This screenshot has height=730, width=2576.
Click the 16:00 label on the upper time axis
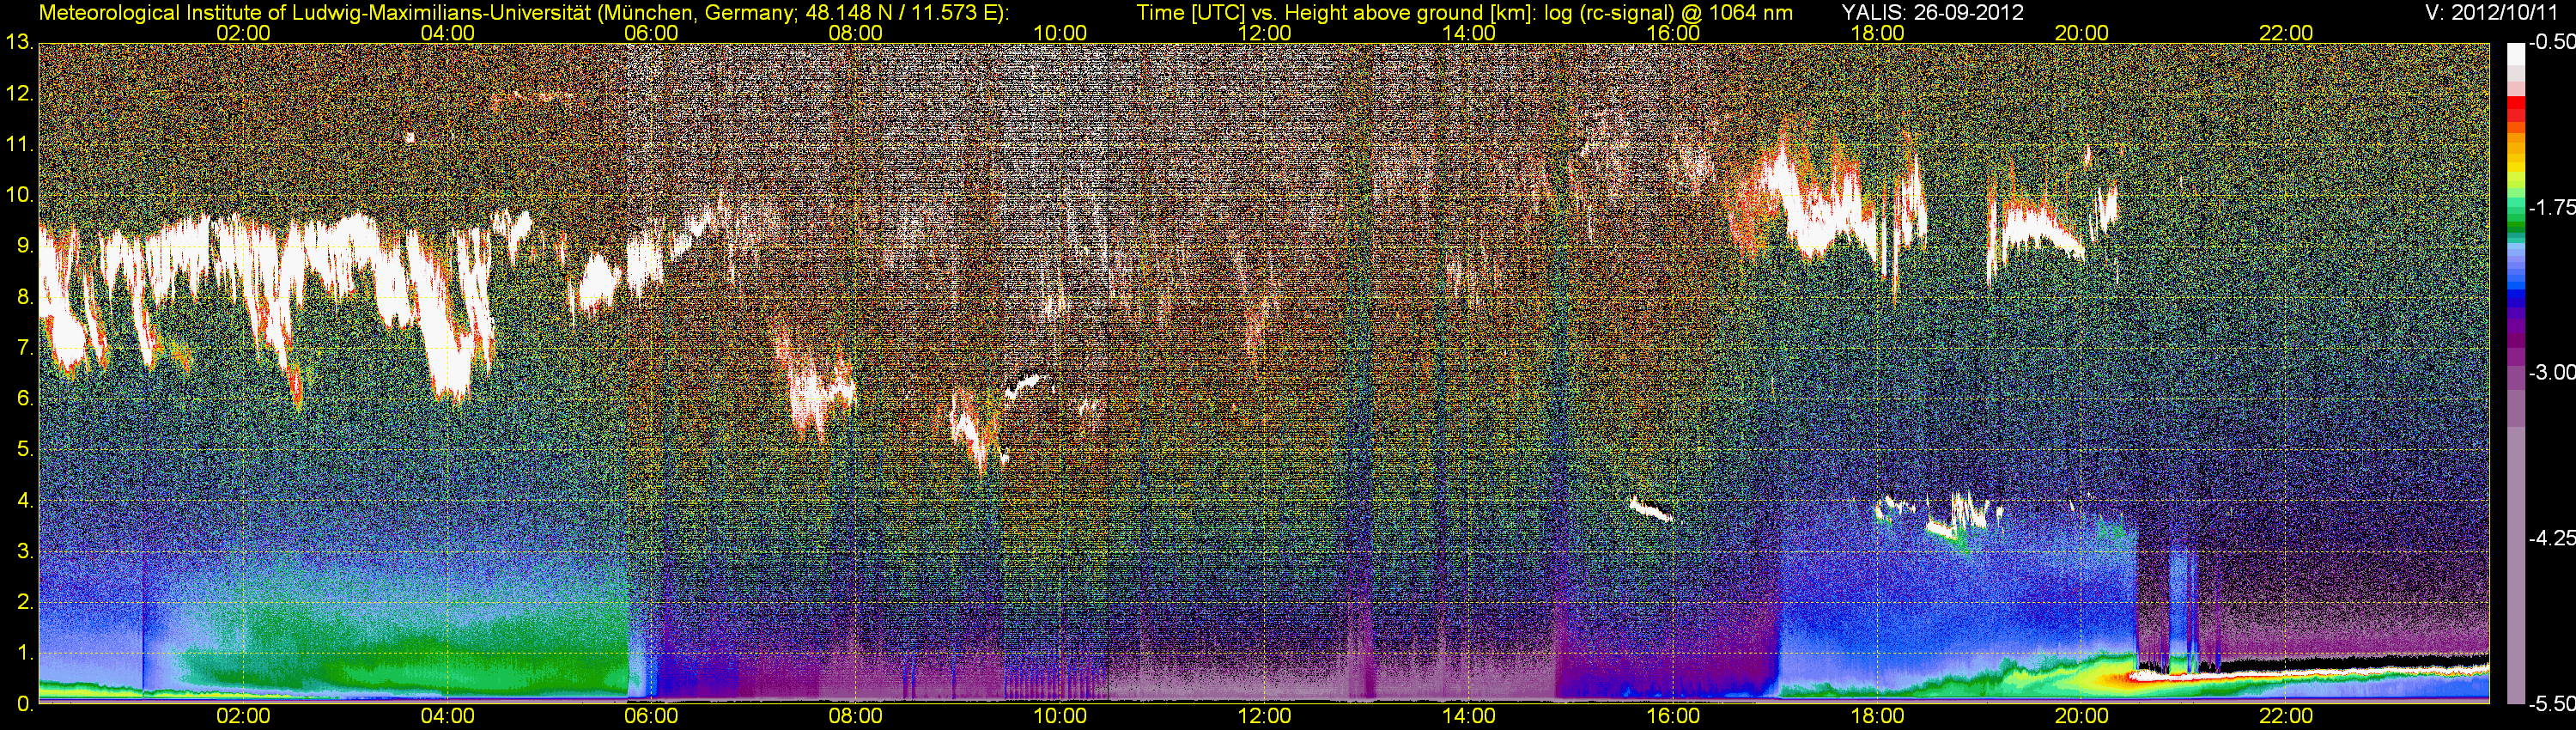[1673, 33]
